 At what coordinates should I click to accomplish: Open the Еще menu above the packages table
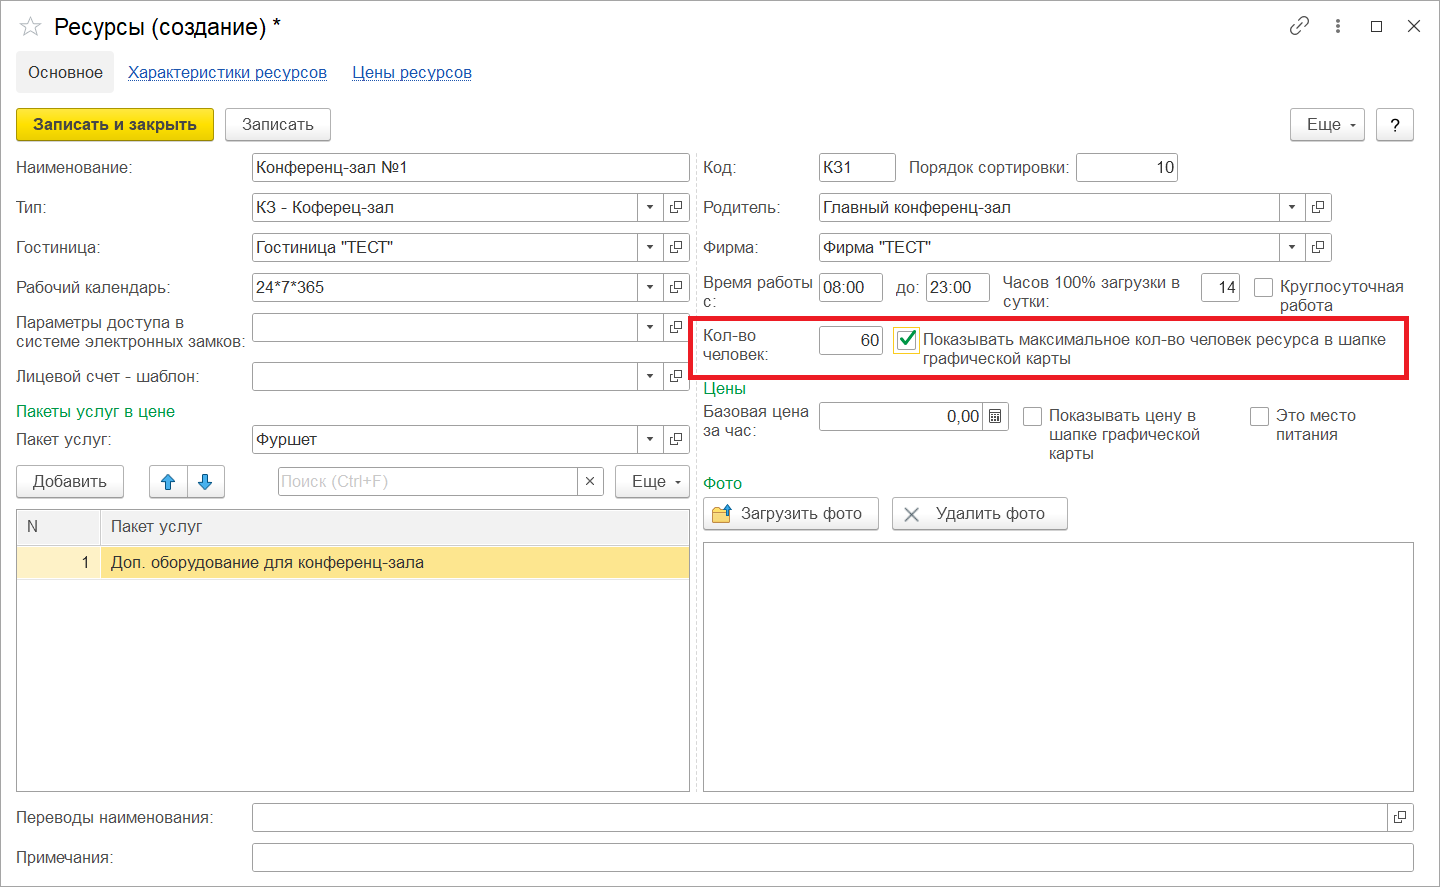[x=652, y=482]
